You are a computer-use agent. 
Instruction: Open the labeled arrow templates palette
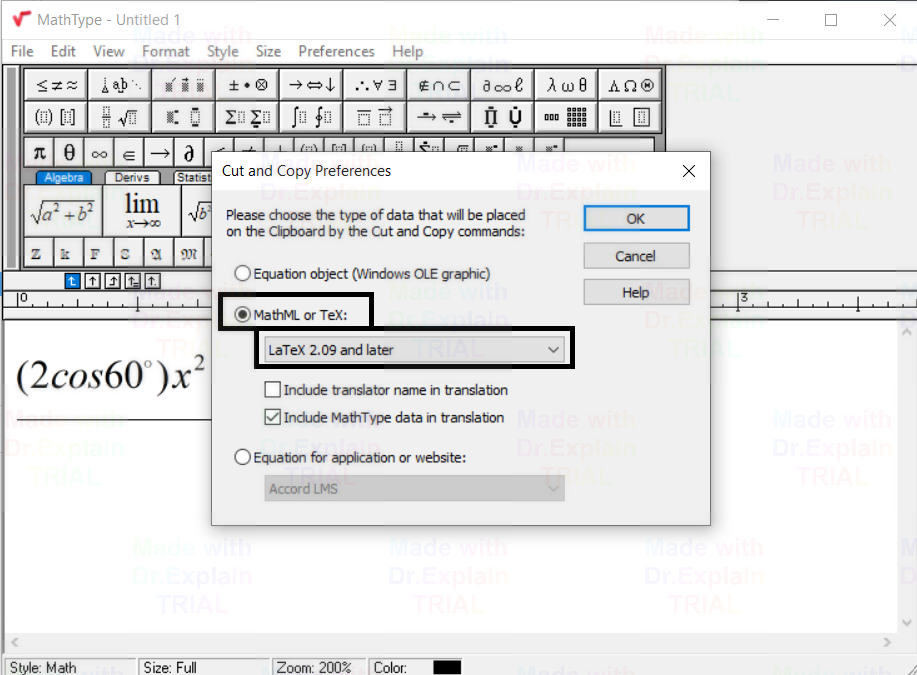(439, 118)
